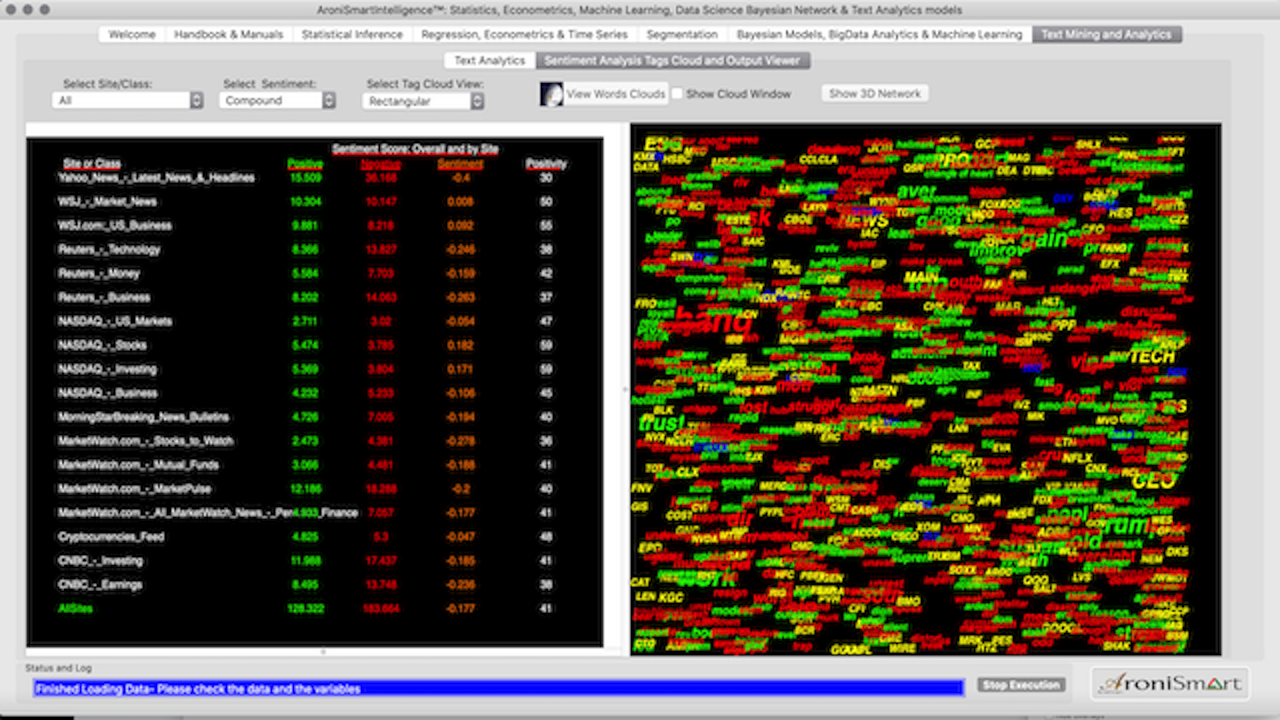Click the WSJ Market_News row name

(107, 202)
